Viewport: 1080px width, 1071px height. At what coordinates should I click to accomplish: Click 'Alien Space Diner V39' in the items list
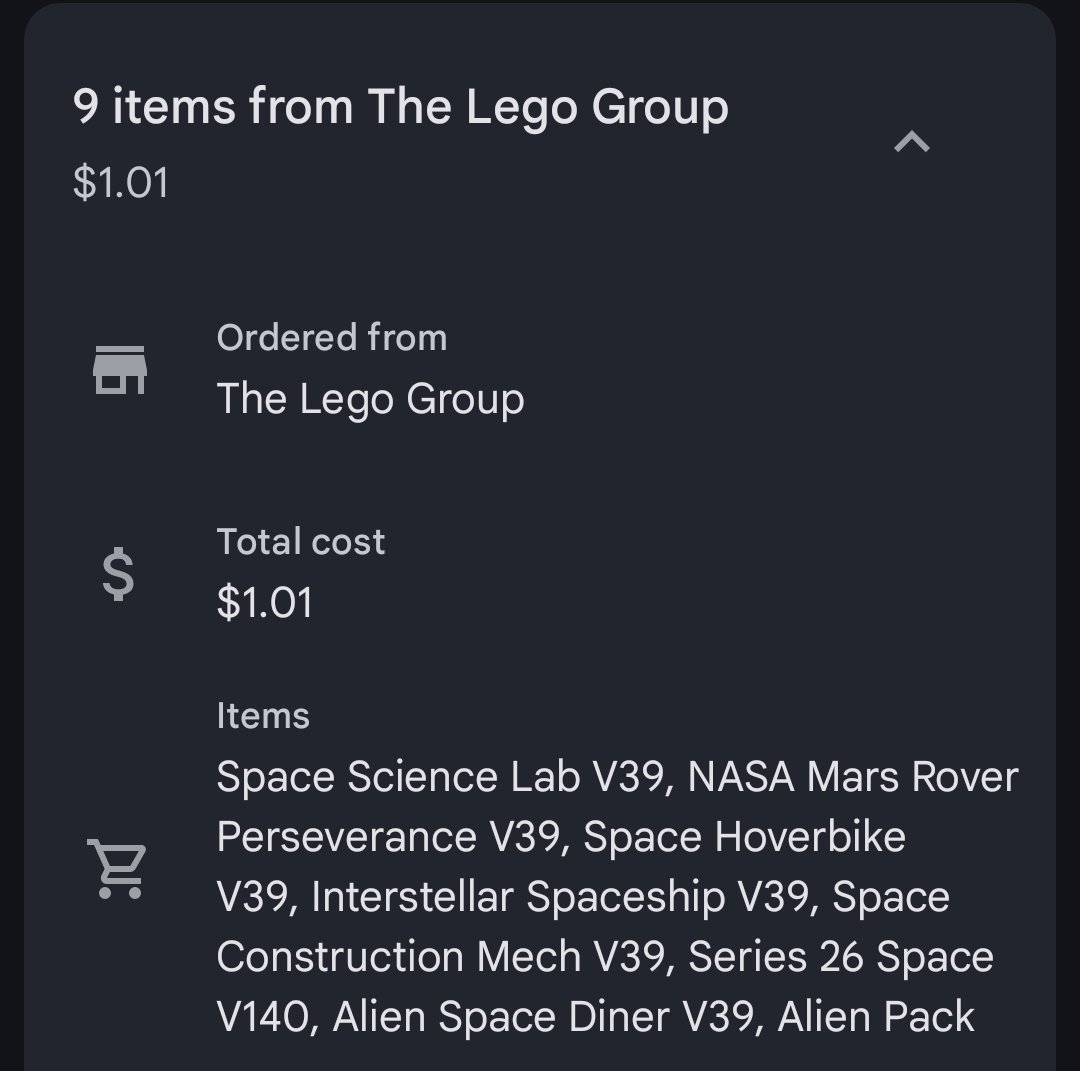543,1017
